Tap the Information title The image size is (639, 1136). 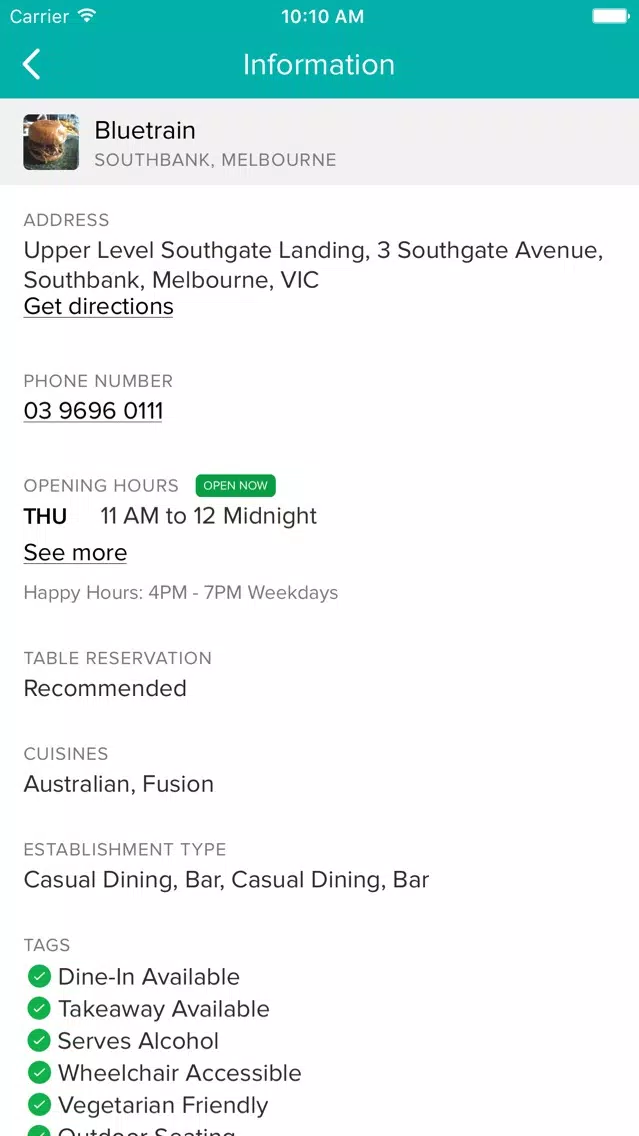click(x=319, y=64)
